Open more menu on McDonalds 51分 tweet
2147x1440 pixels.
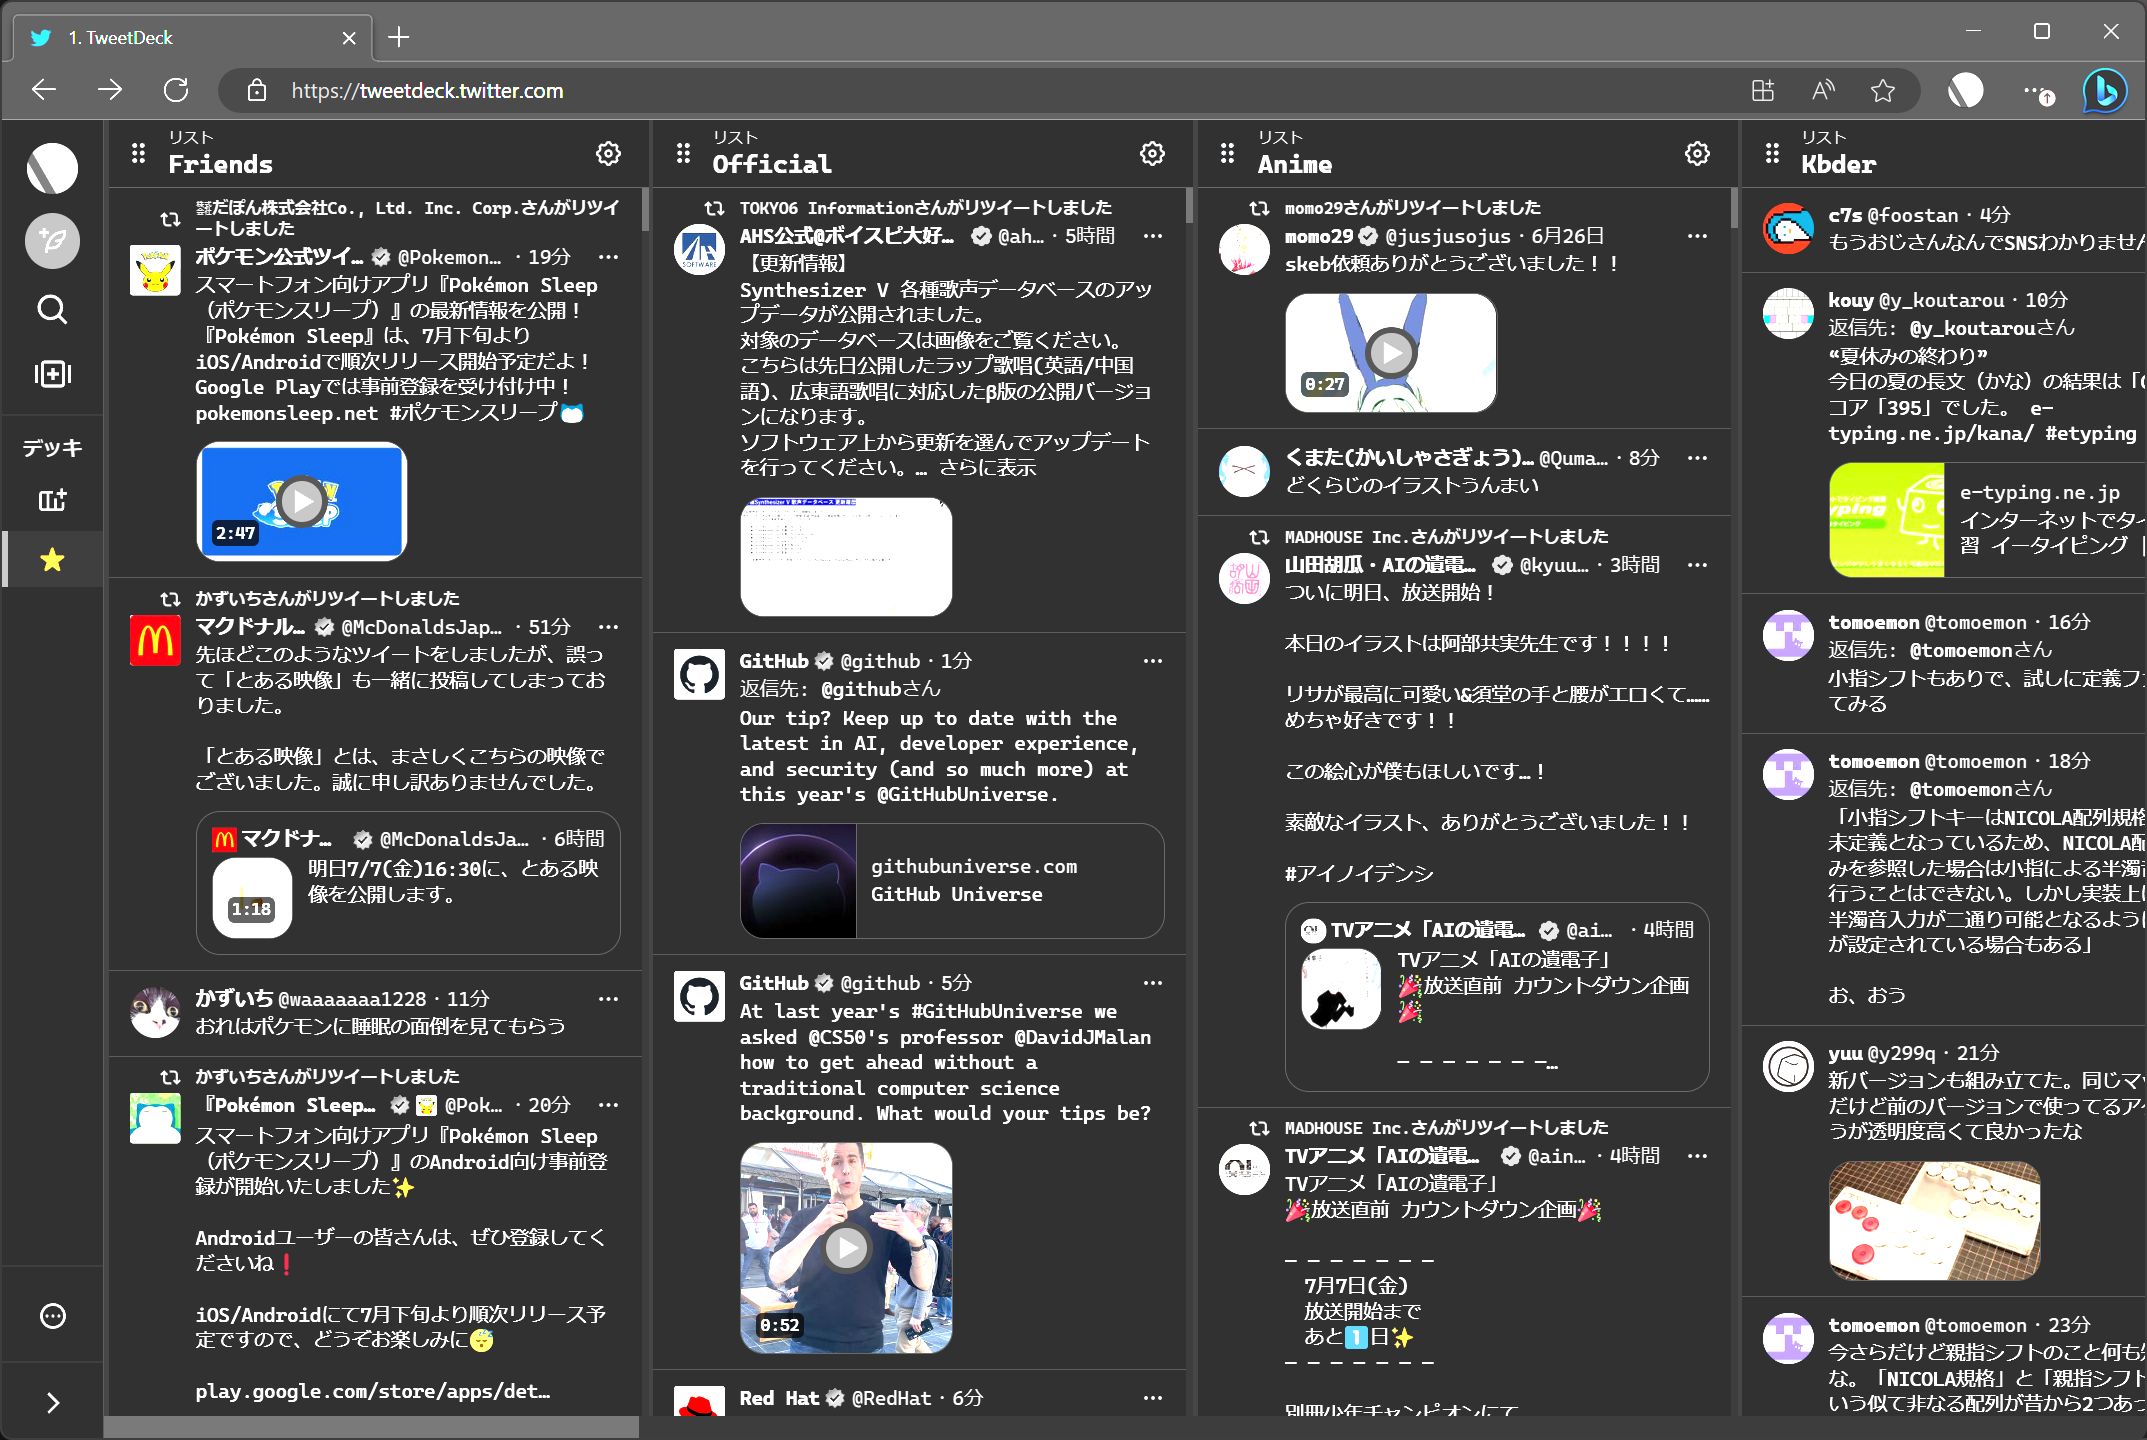point(608,627)
